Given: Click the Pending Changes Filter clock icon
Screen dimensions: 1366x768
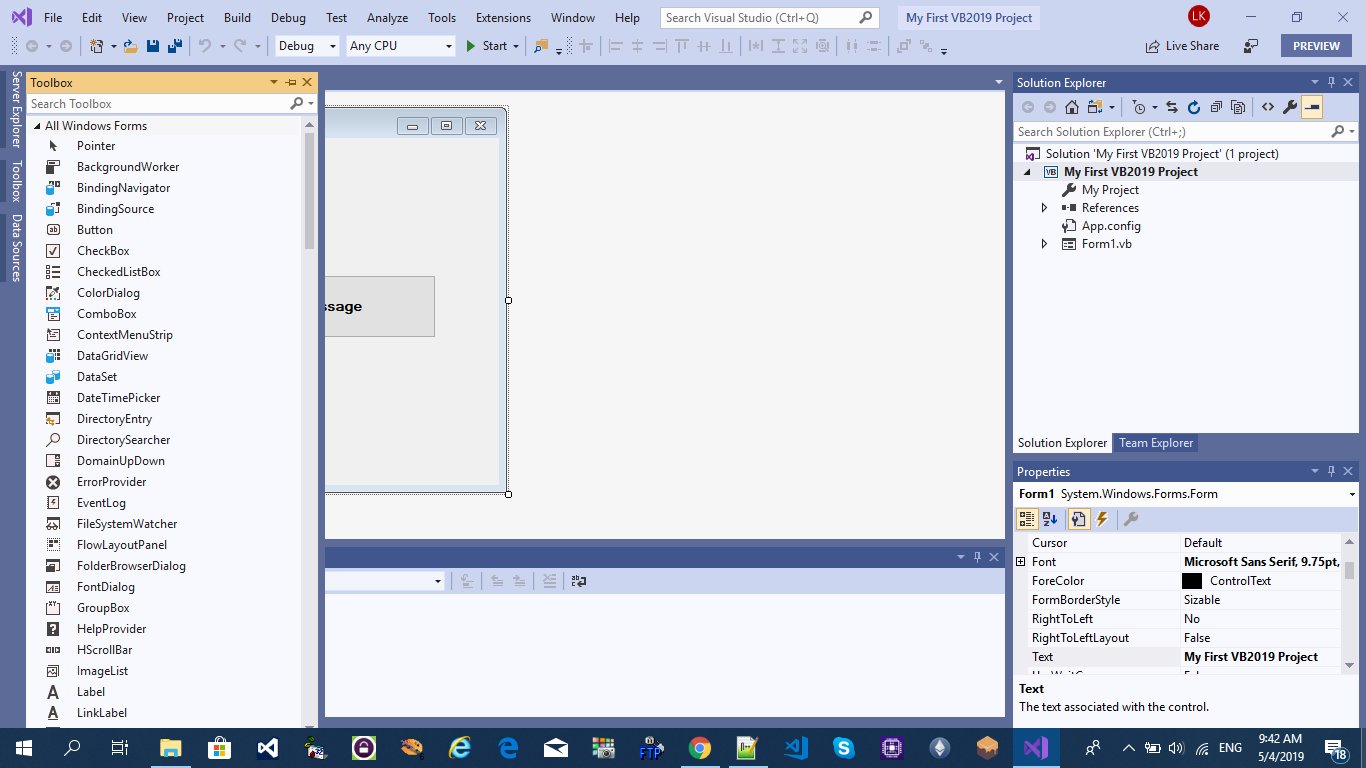Looking at the screenshot, I should 1138,107.
